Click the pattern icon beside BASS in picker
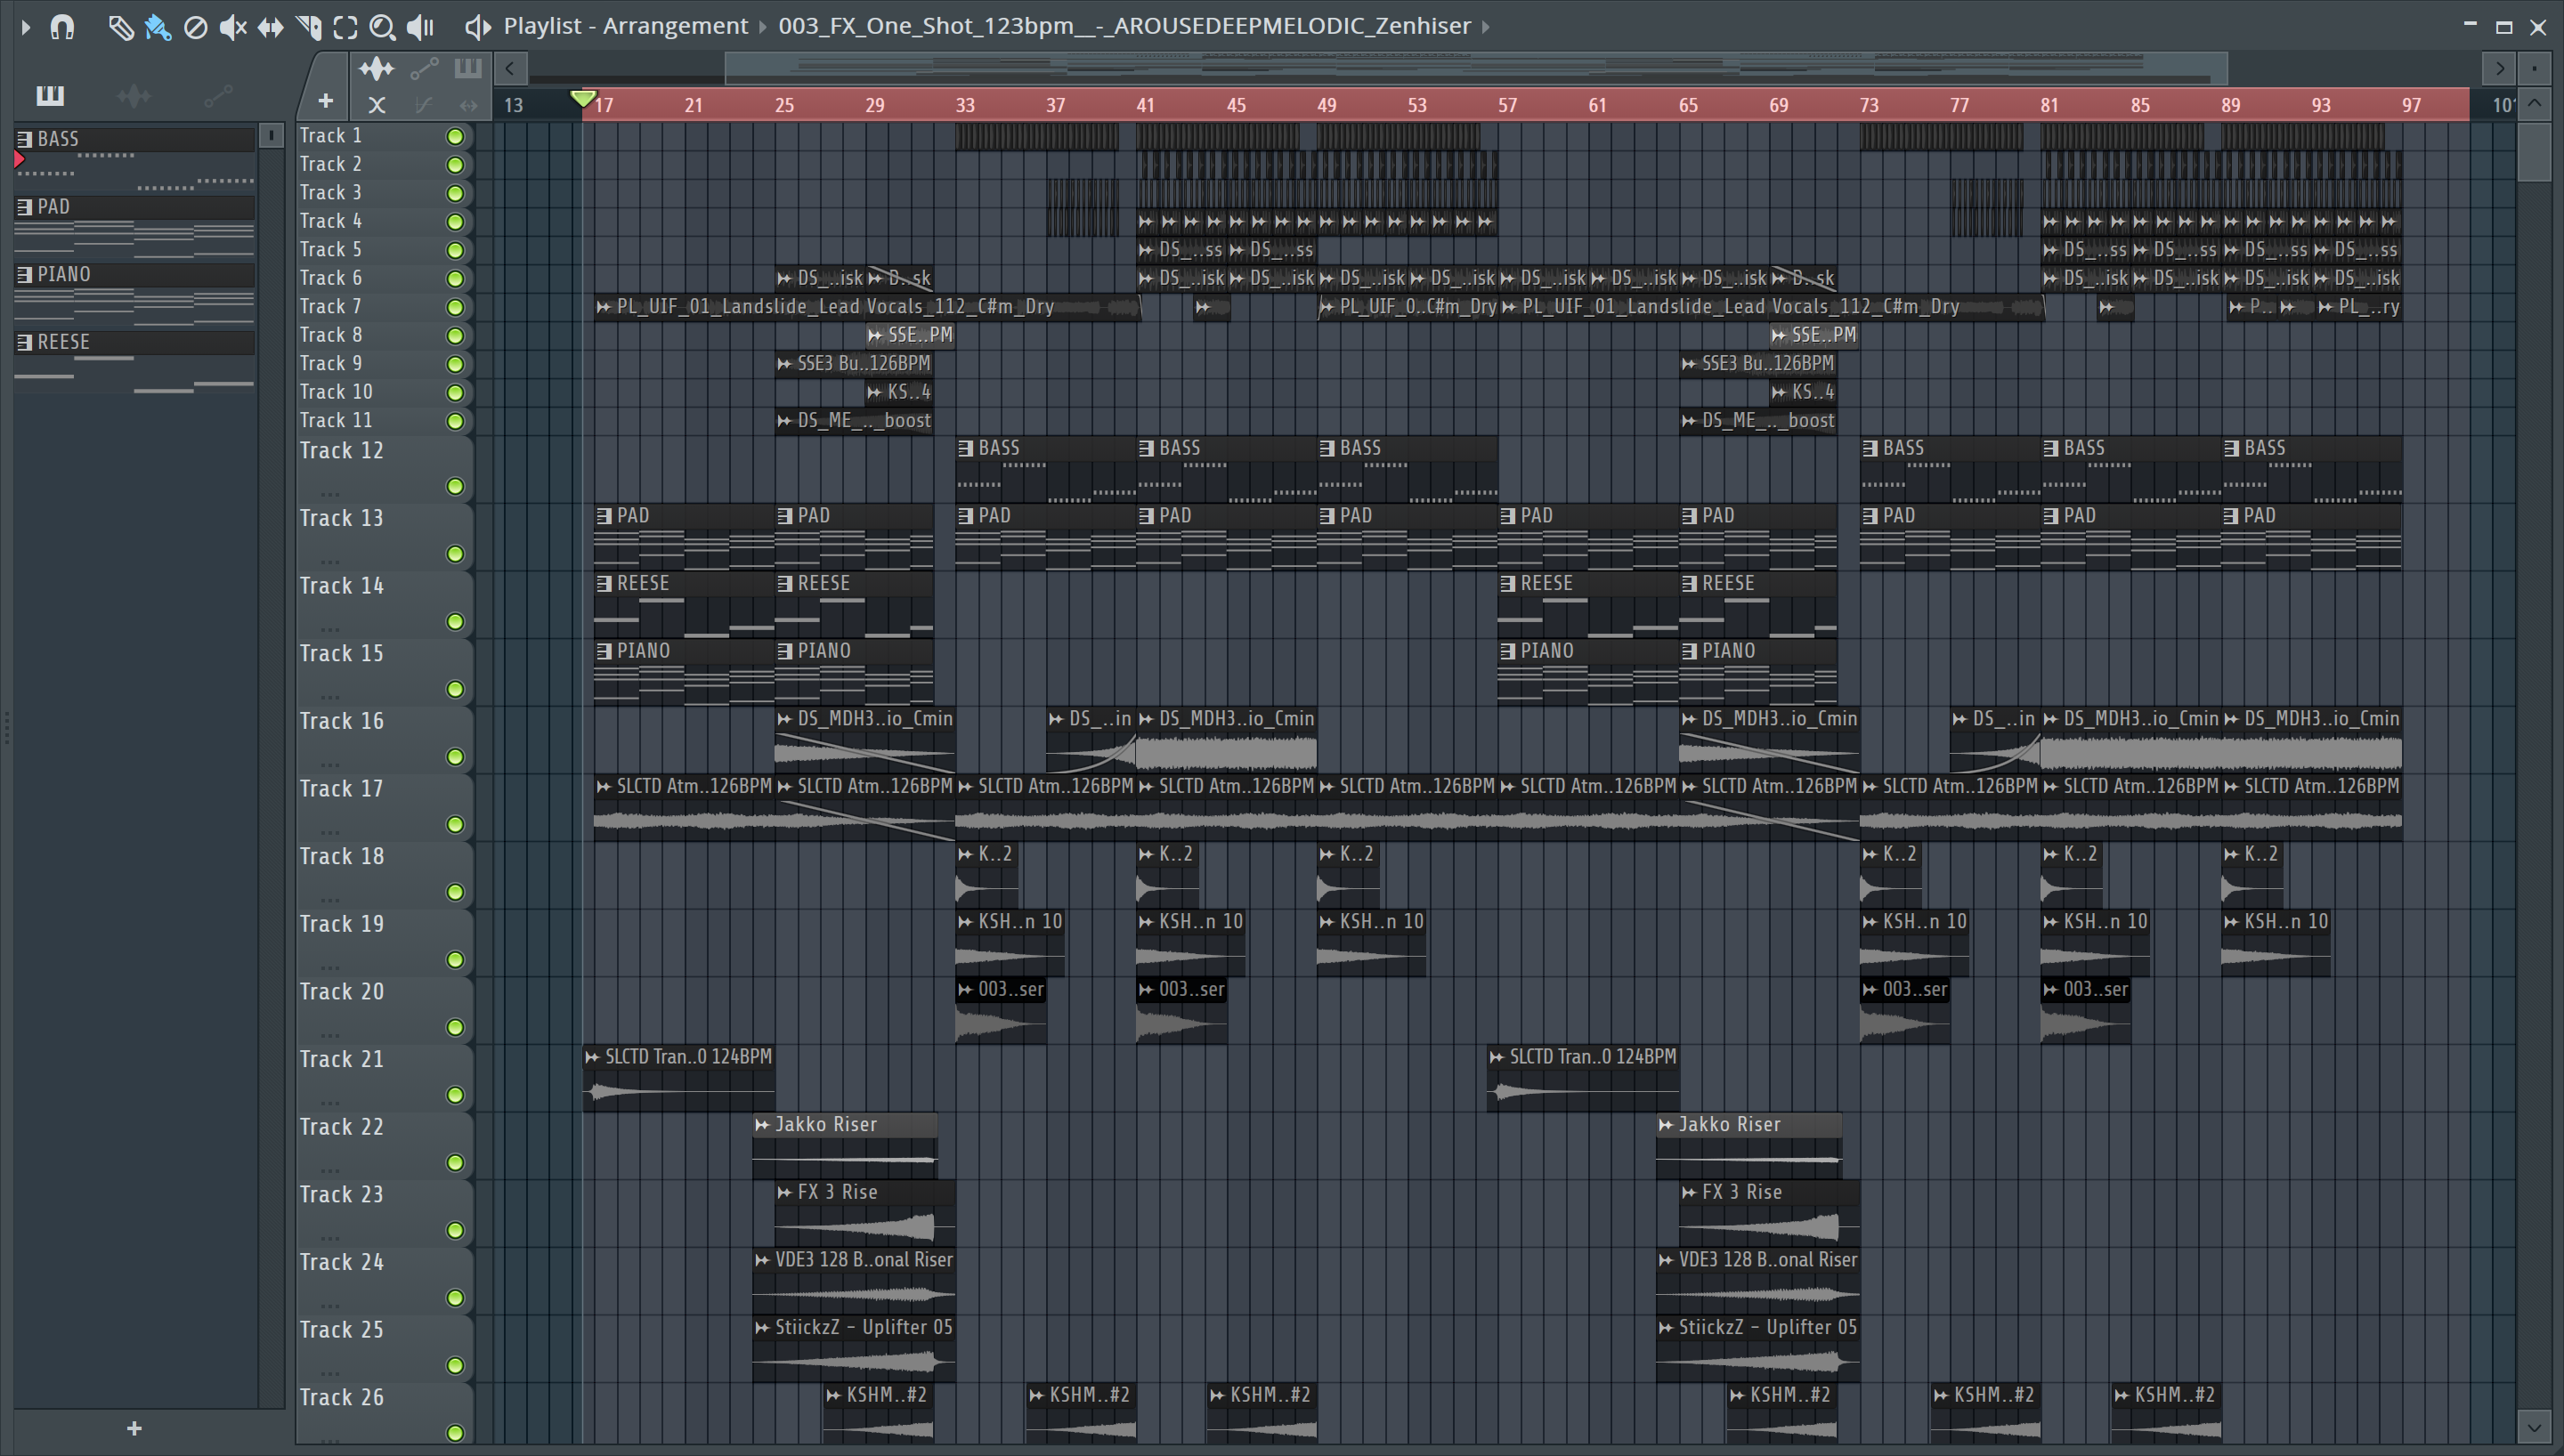2564x1456 pixels. pos(24,139)
